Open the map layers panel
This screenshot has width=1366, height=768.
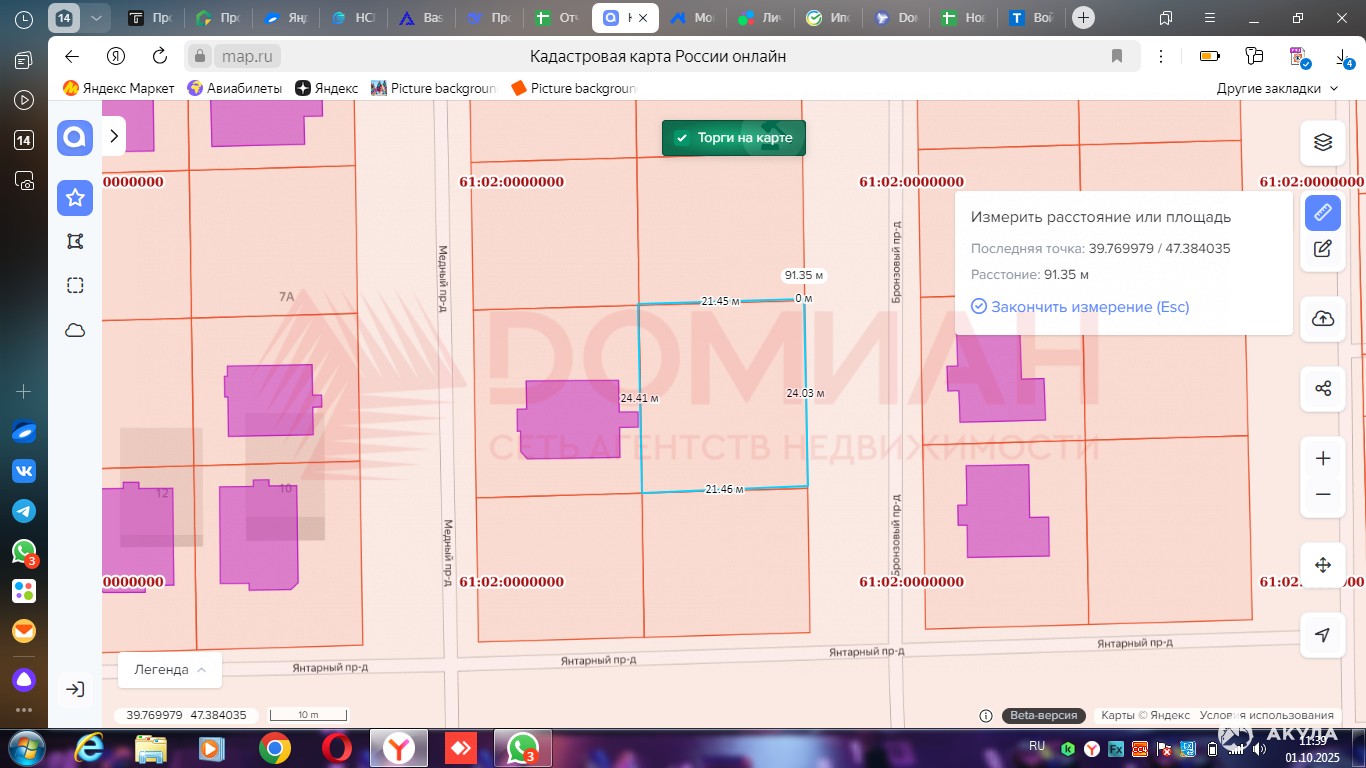coord(1322,142)
